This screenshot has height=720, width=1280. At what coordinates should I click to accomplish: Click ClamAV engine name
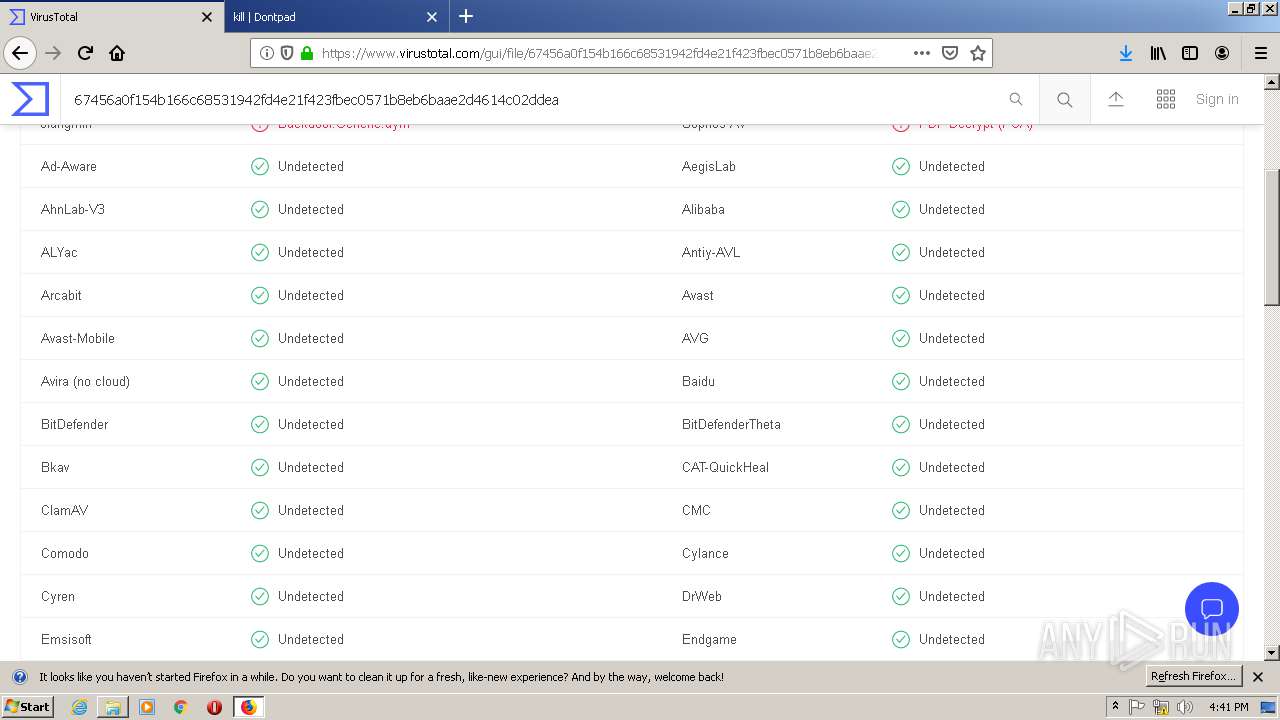click(65, 510)
